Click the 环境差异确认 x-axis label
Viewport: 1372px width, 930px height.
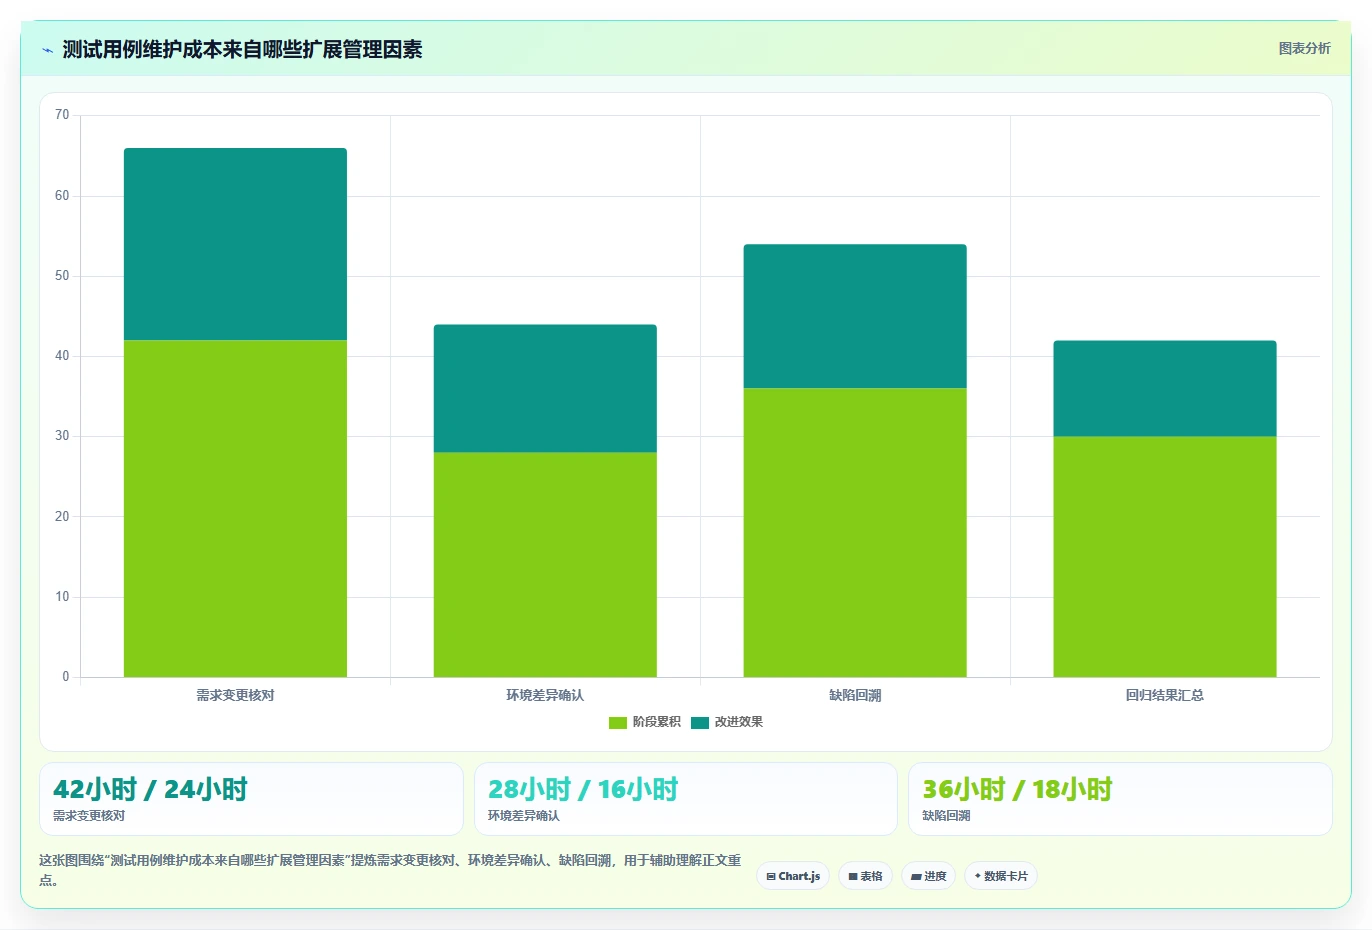coord(545,695)
